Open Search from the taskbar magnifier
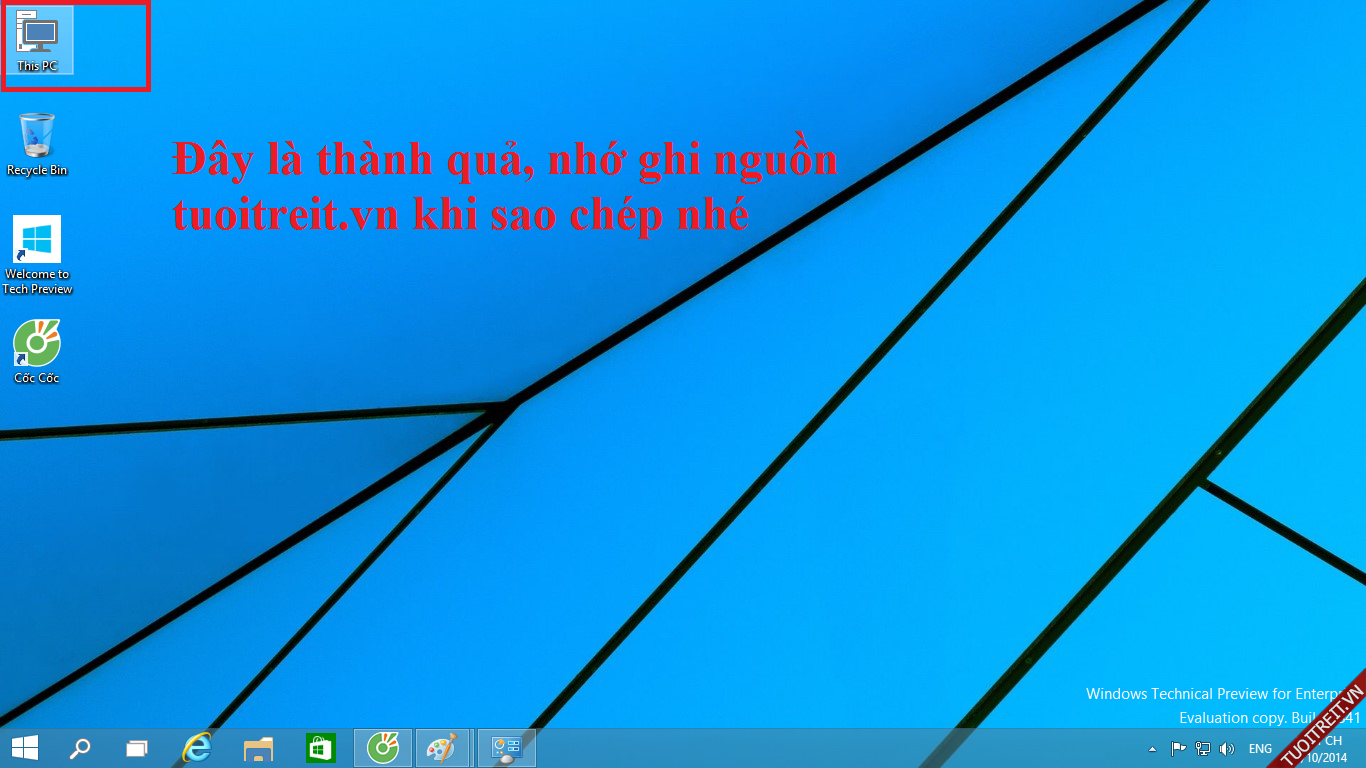 point(79,748)
